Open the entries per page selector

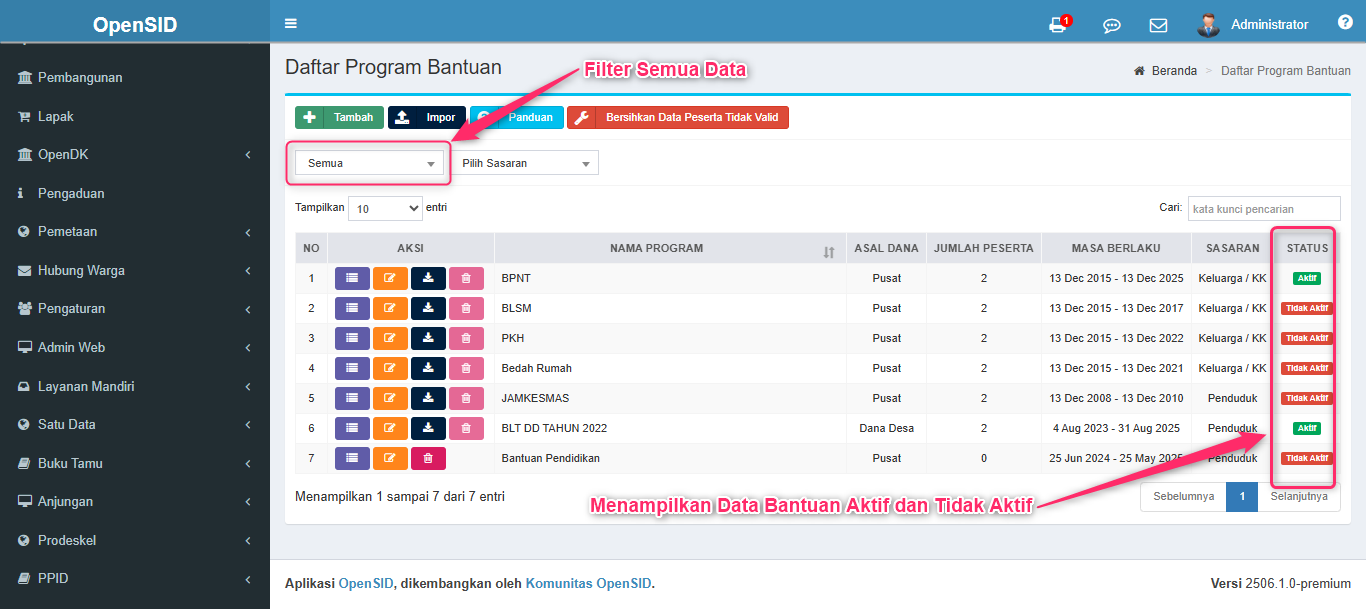385,209
